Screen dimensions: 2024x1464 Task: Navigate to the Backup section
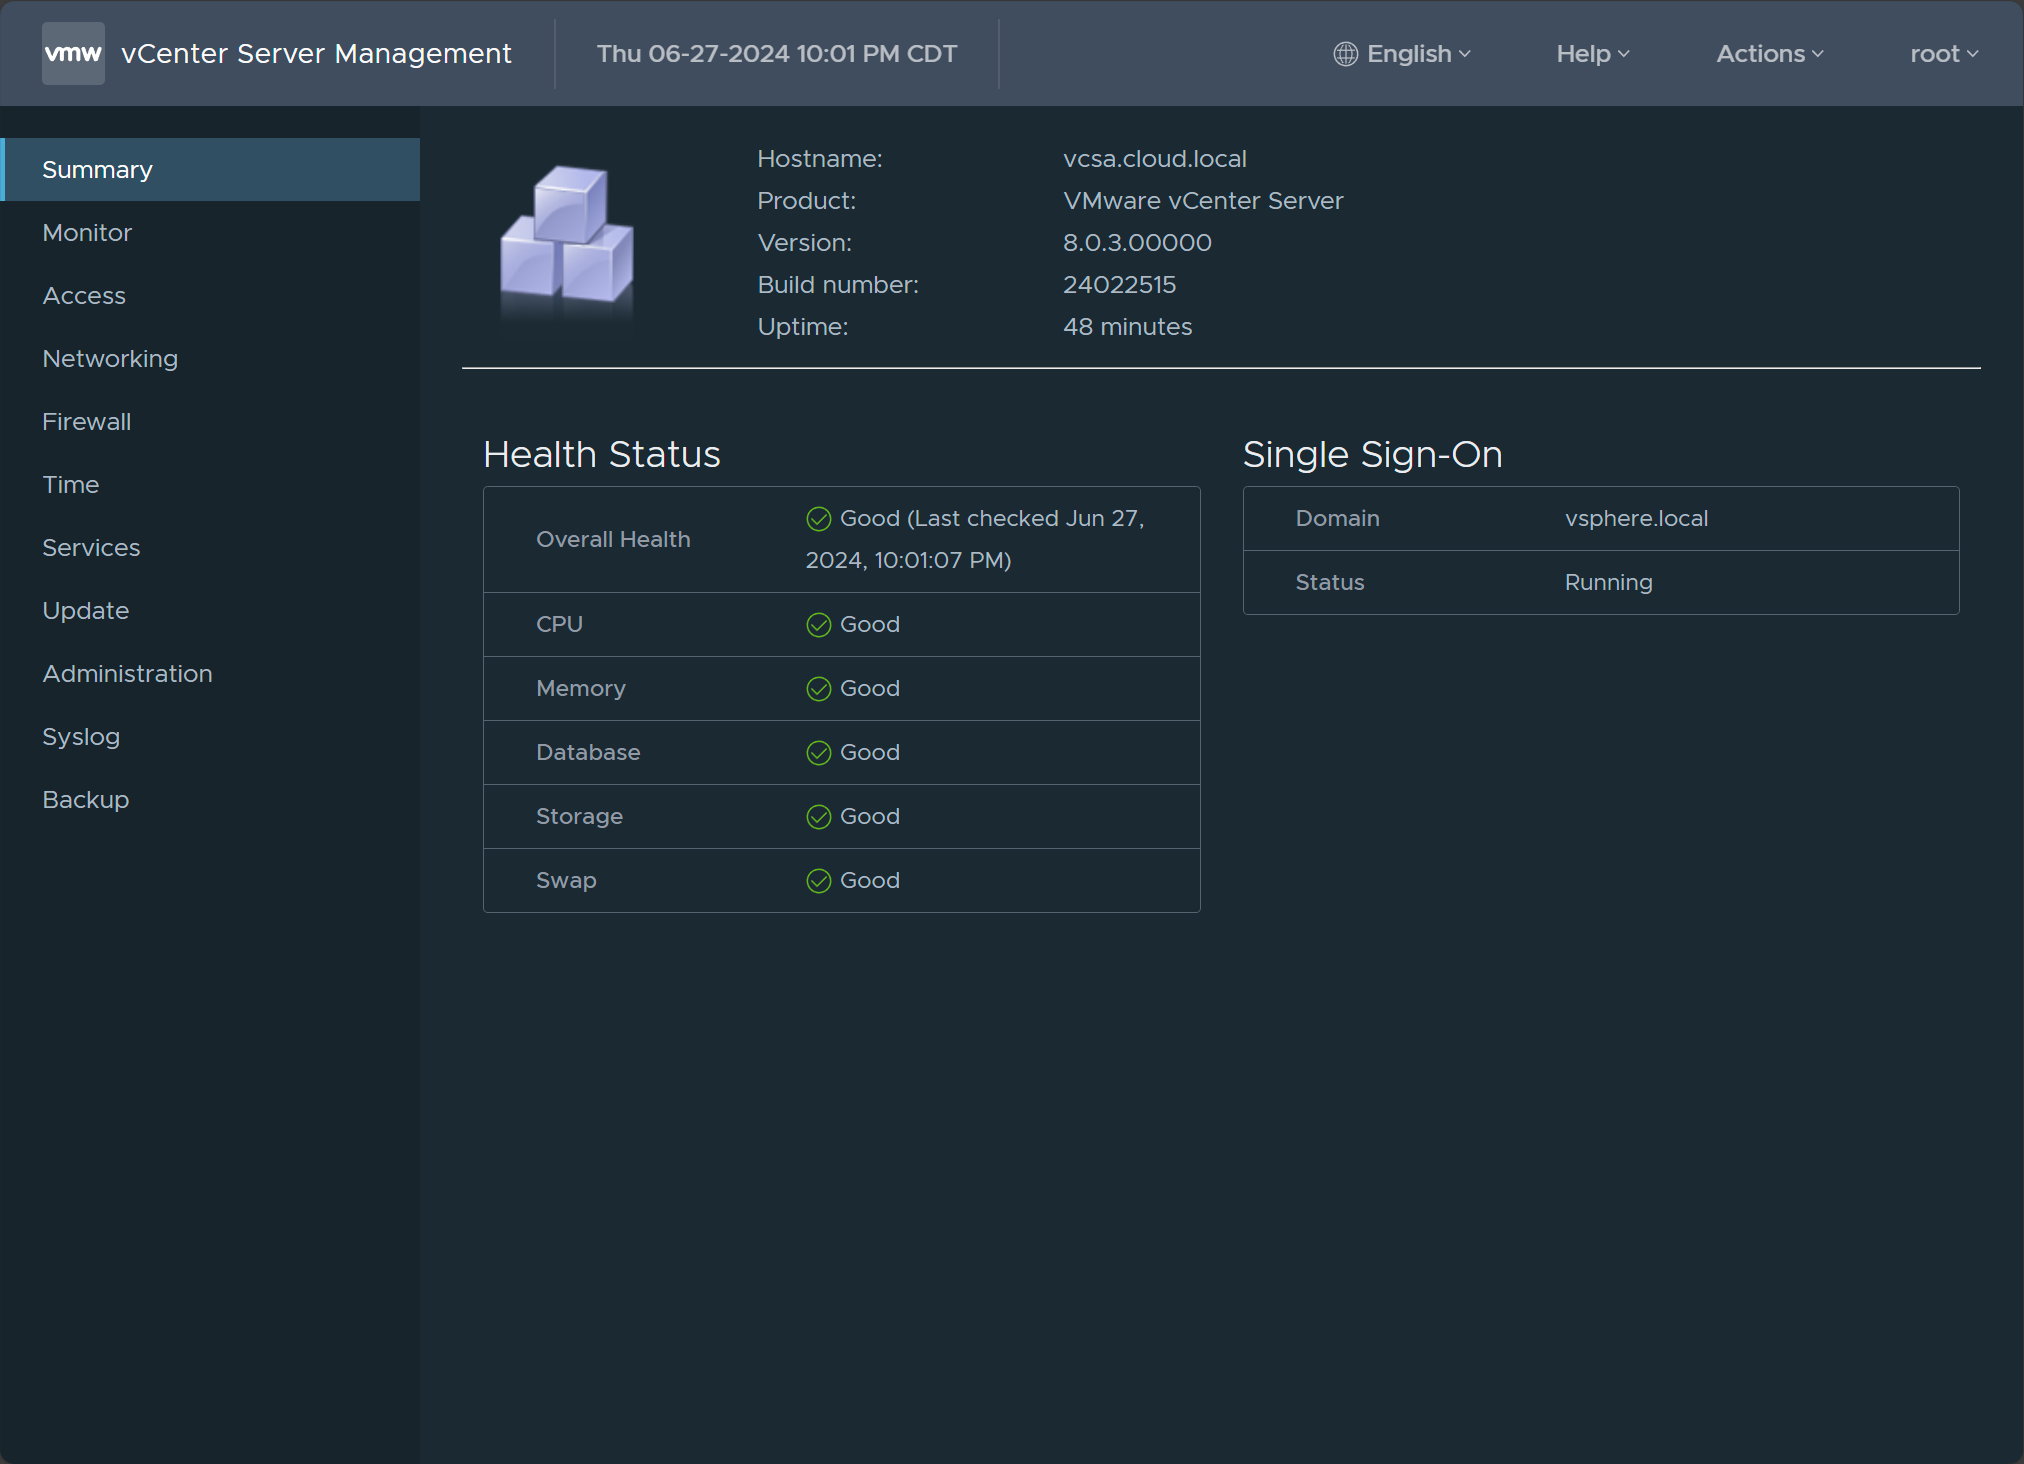click(x=85, y=800)
